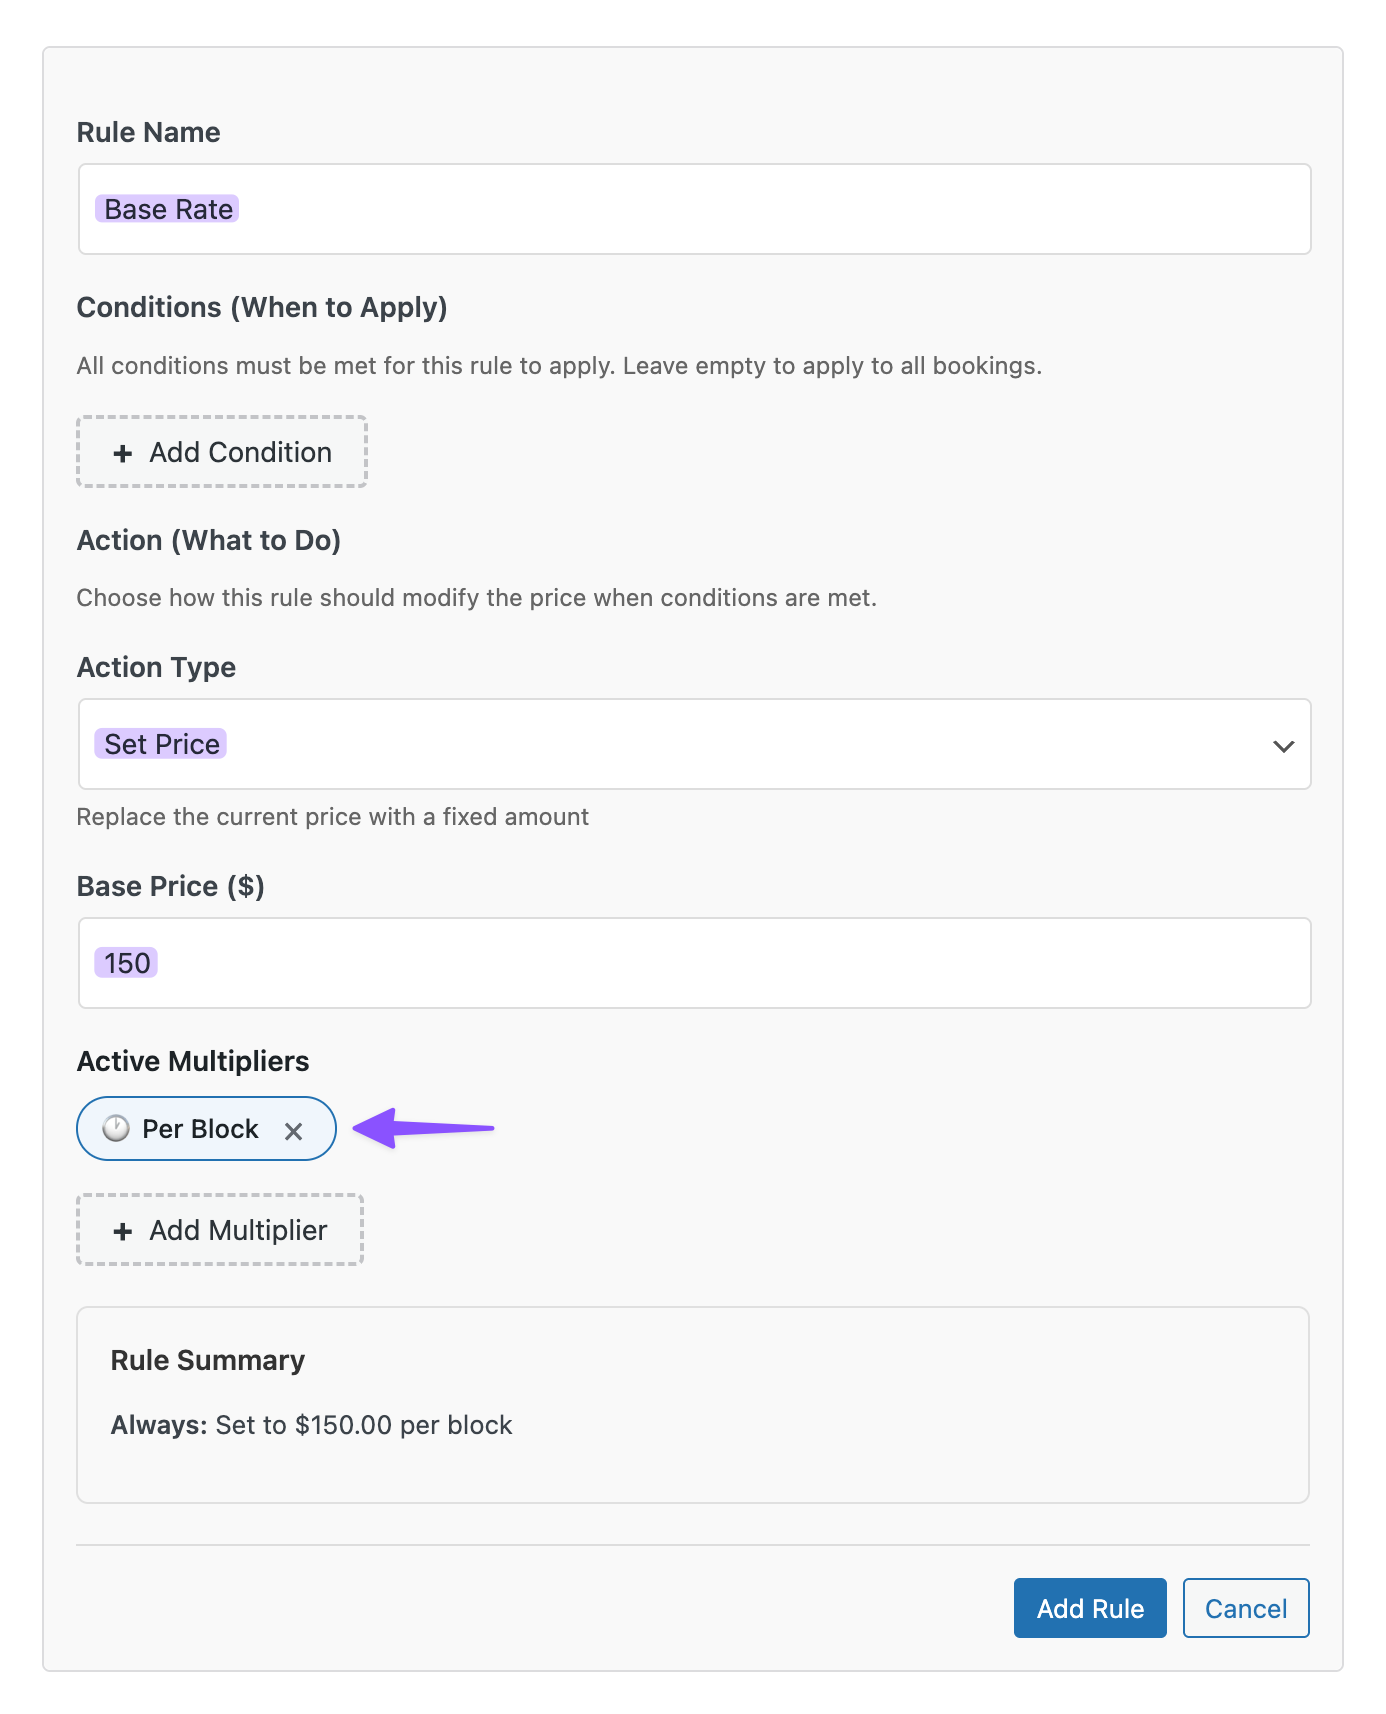Click the Add Condition text label

(x=240, y=452)
